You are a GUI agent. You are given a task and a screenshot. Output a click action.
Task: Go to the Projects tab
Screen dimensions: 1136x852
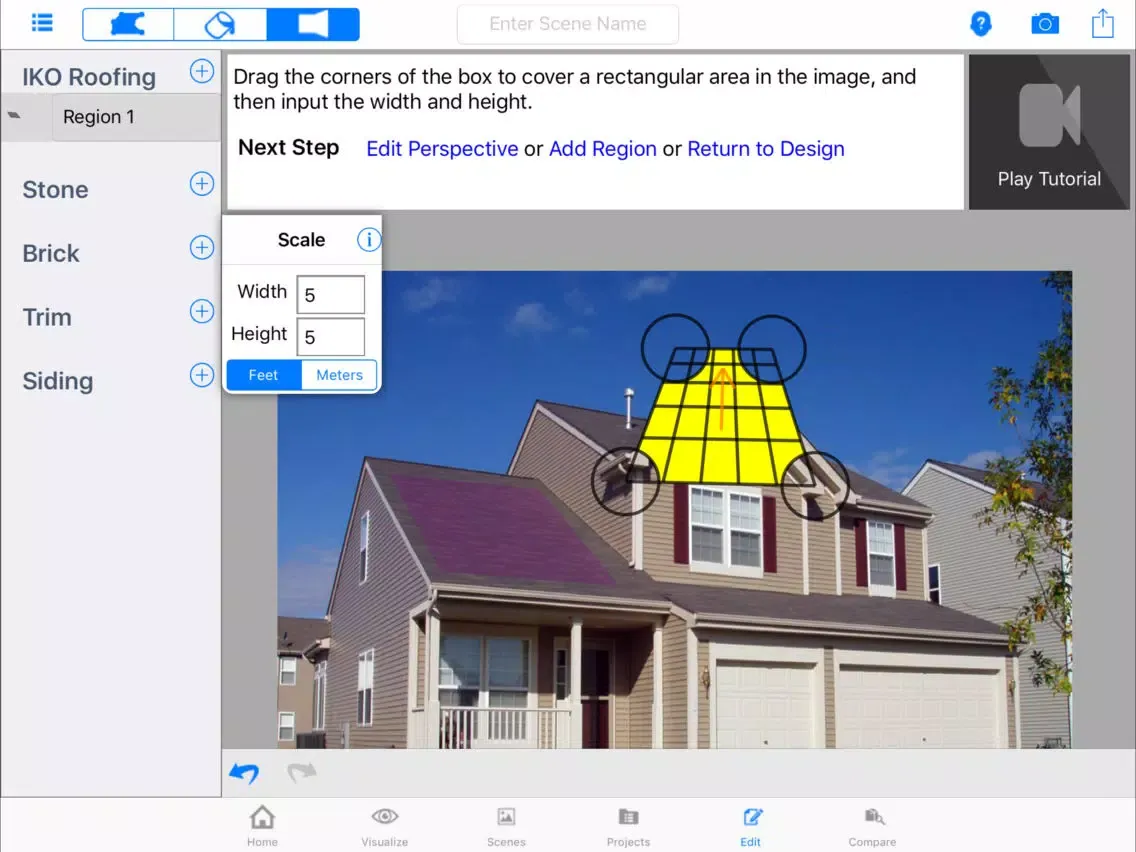click(628, 825)
